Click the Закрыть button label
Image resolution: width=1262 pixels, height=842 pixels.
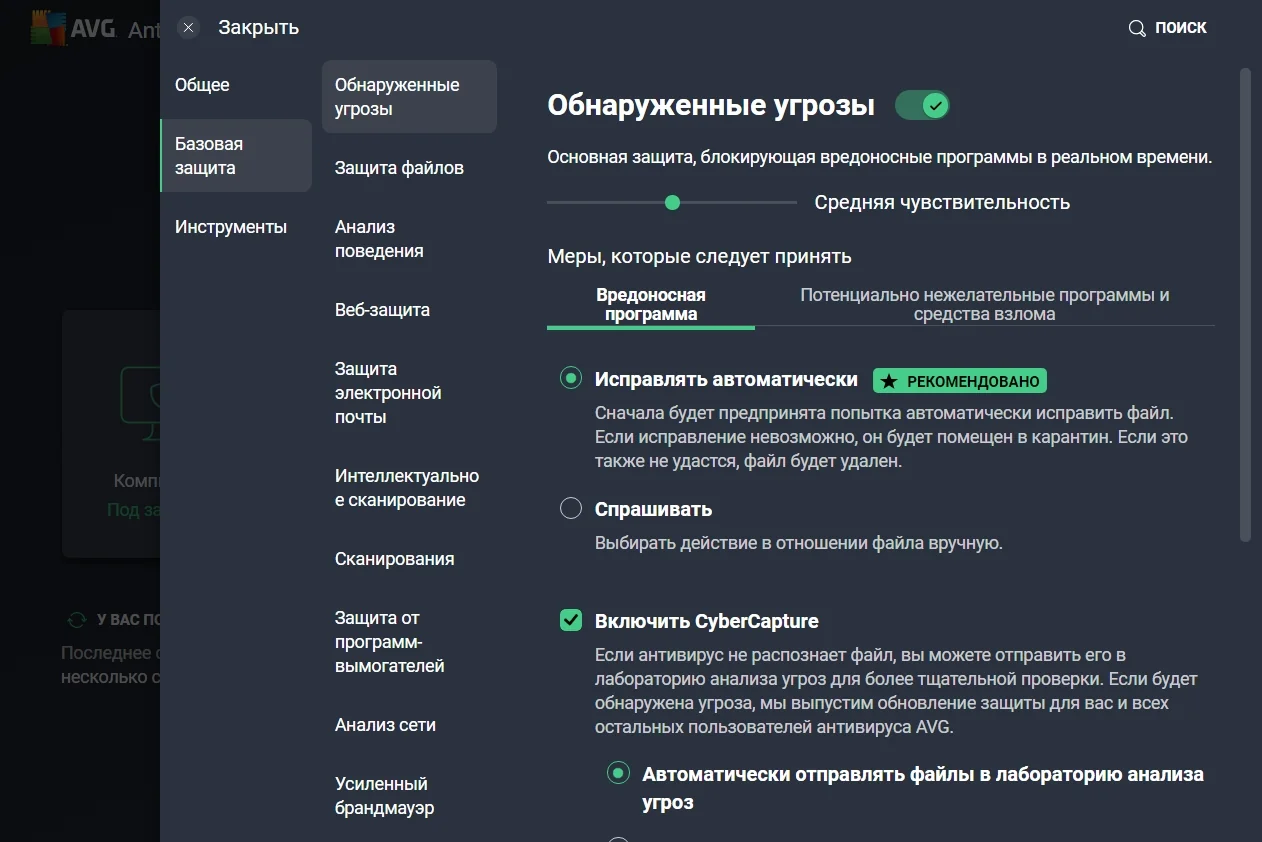click(259, 28)
